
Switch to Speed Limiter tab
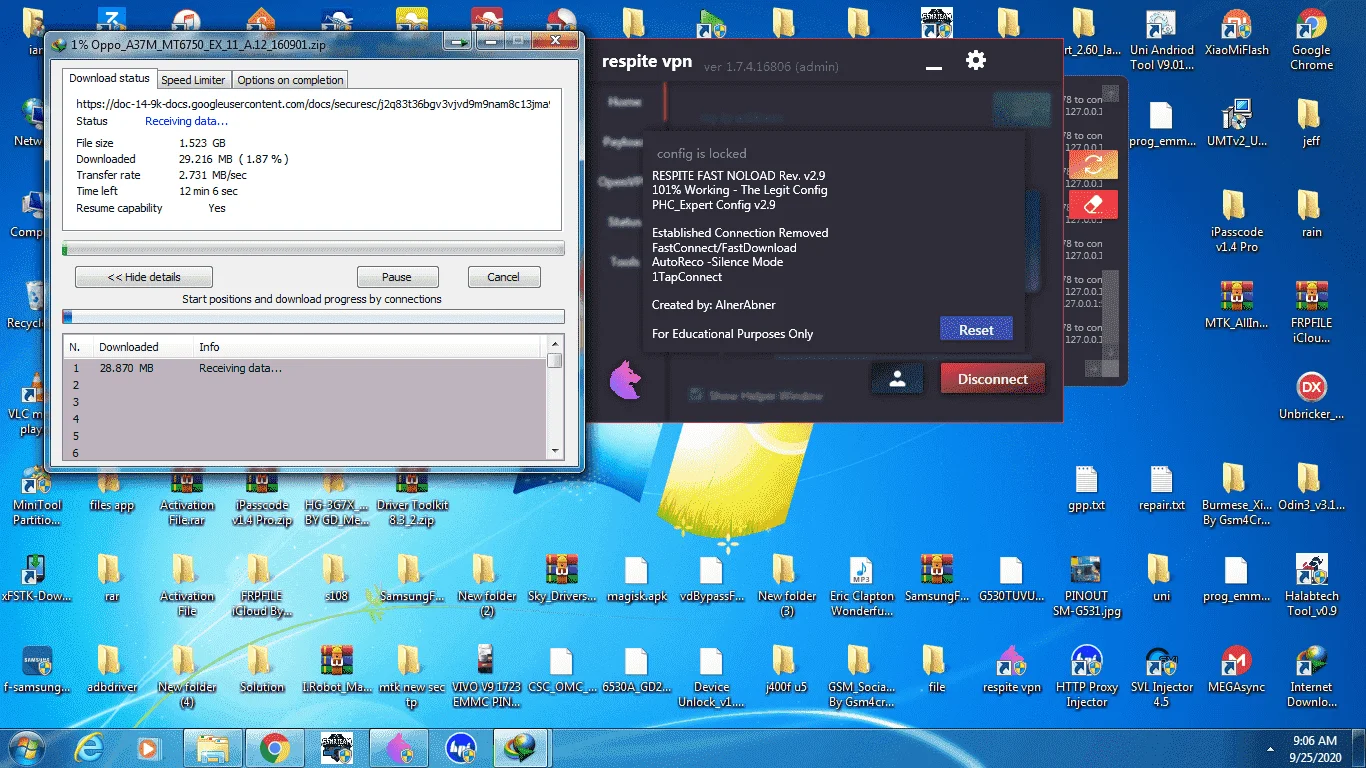[x=193, y=80]
